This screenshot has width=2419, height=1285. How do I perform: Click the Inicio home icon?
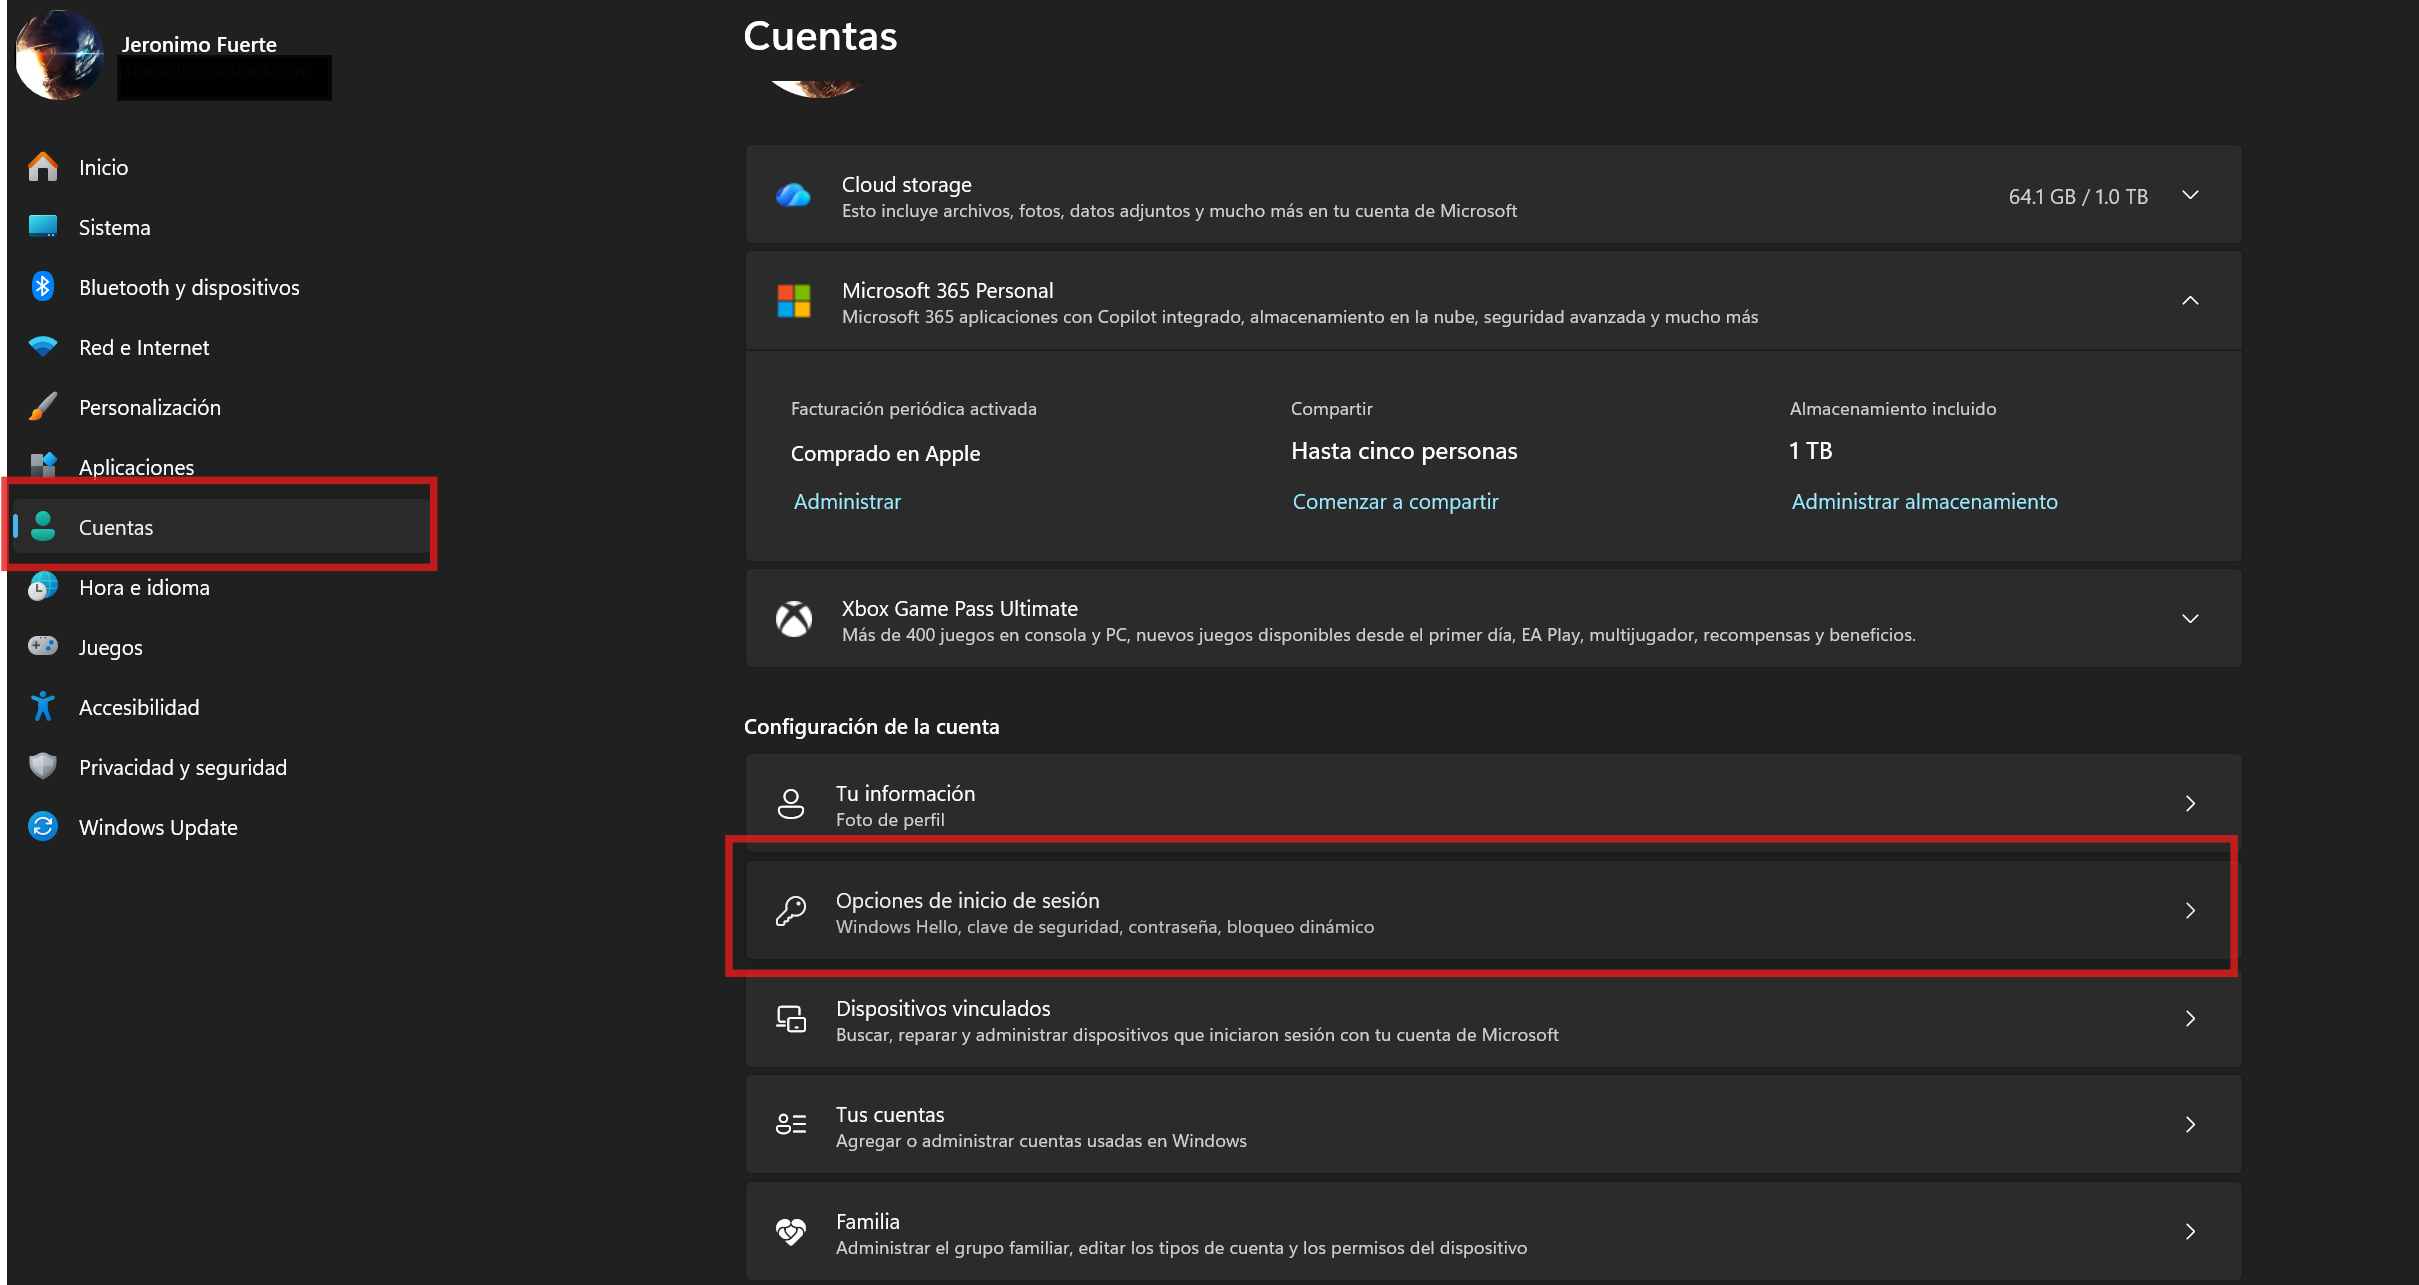pos(43,167)
